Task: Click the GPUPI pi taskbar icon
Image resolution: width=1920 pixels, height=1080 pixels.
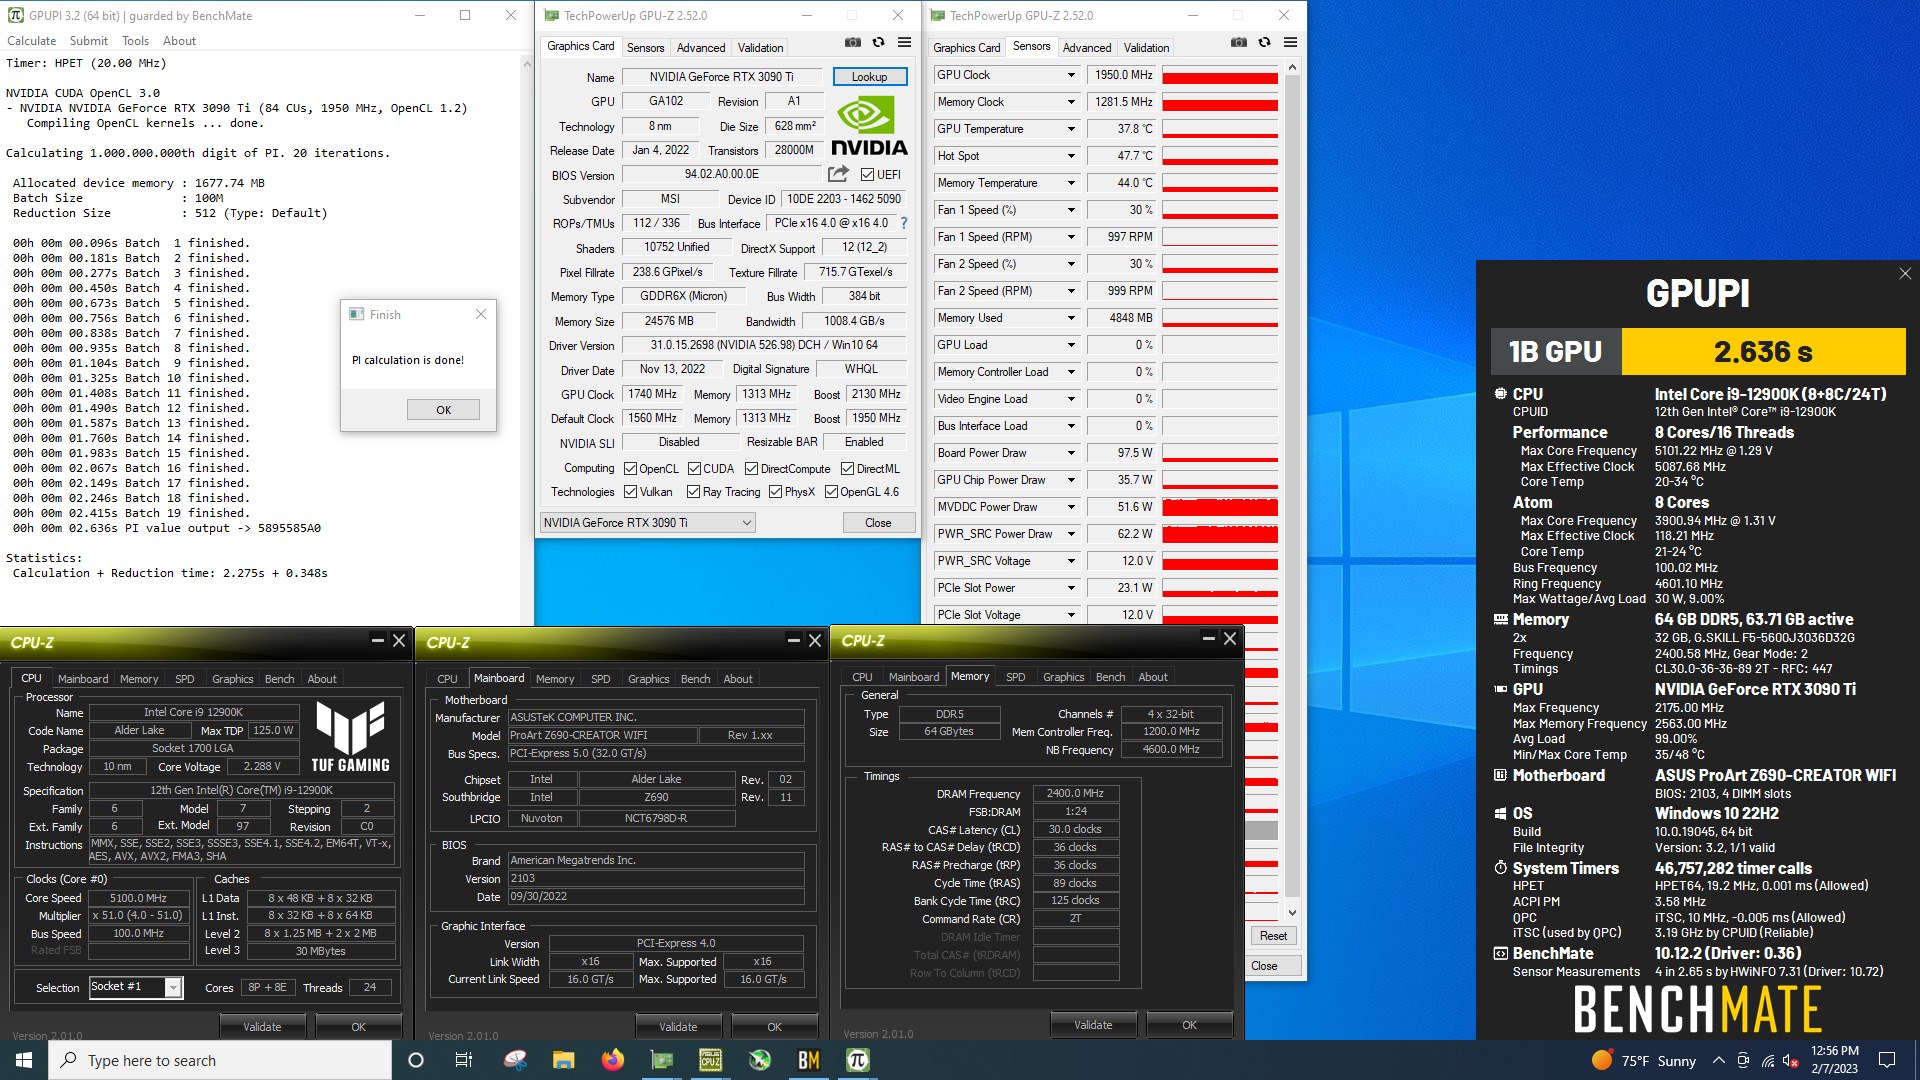Action: (858, 1060)
